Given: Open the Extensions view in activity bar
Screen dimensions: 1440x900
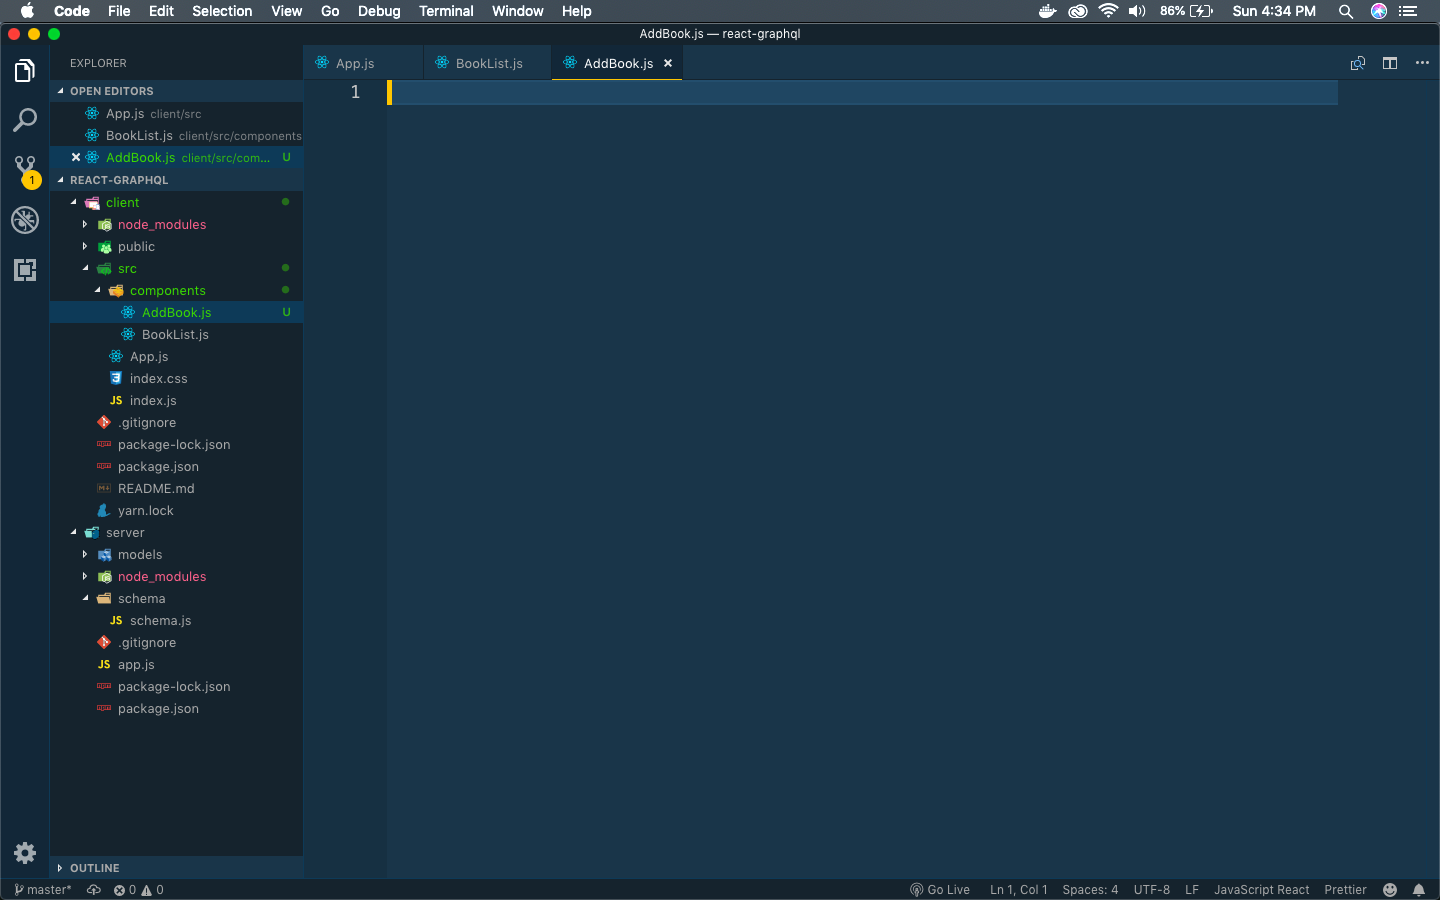Looking at the screenshot, I should (x=25, y=270).
